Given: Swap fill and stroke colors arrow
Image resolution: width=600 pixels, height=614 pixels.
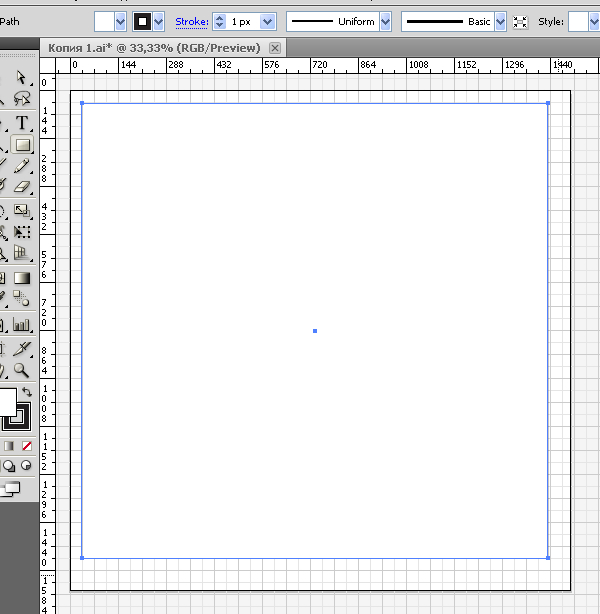Looking at the screenshot, I should (x=27, y=392).
